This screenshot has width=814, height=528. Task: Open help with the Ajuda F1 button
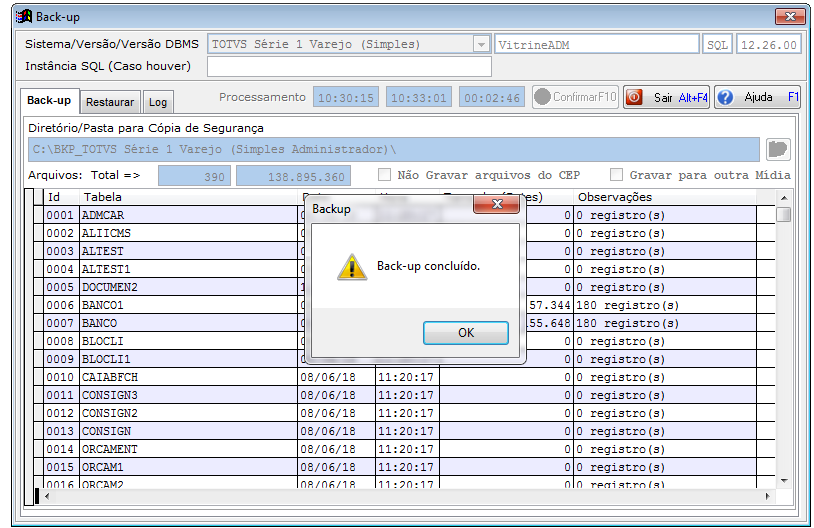coord(757,97)
